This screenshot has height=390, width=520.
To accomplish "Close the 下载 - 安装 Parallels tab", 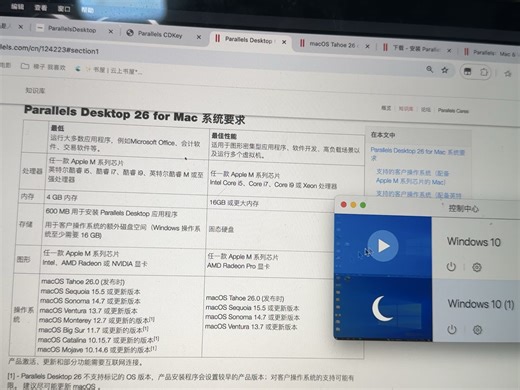I will point(449,51).
